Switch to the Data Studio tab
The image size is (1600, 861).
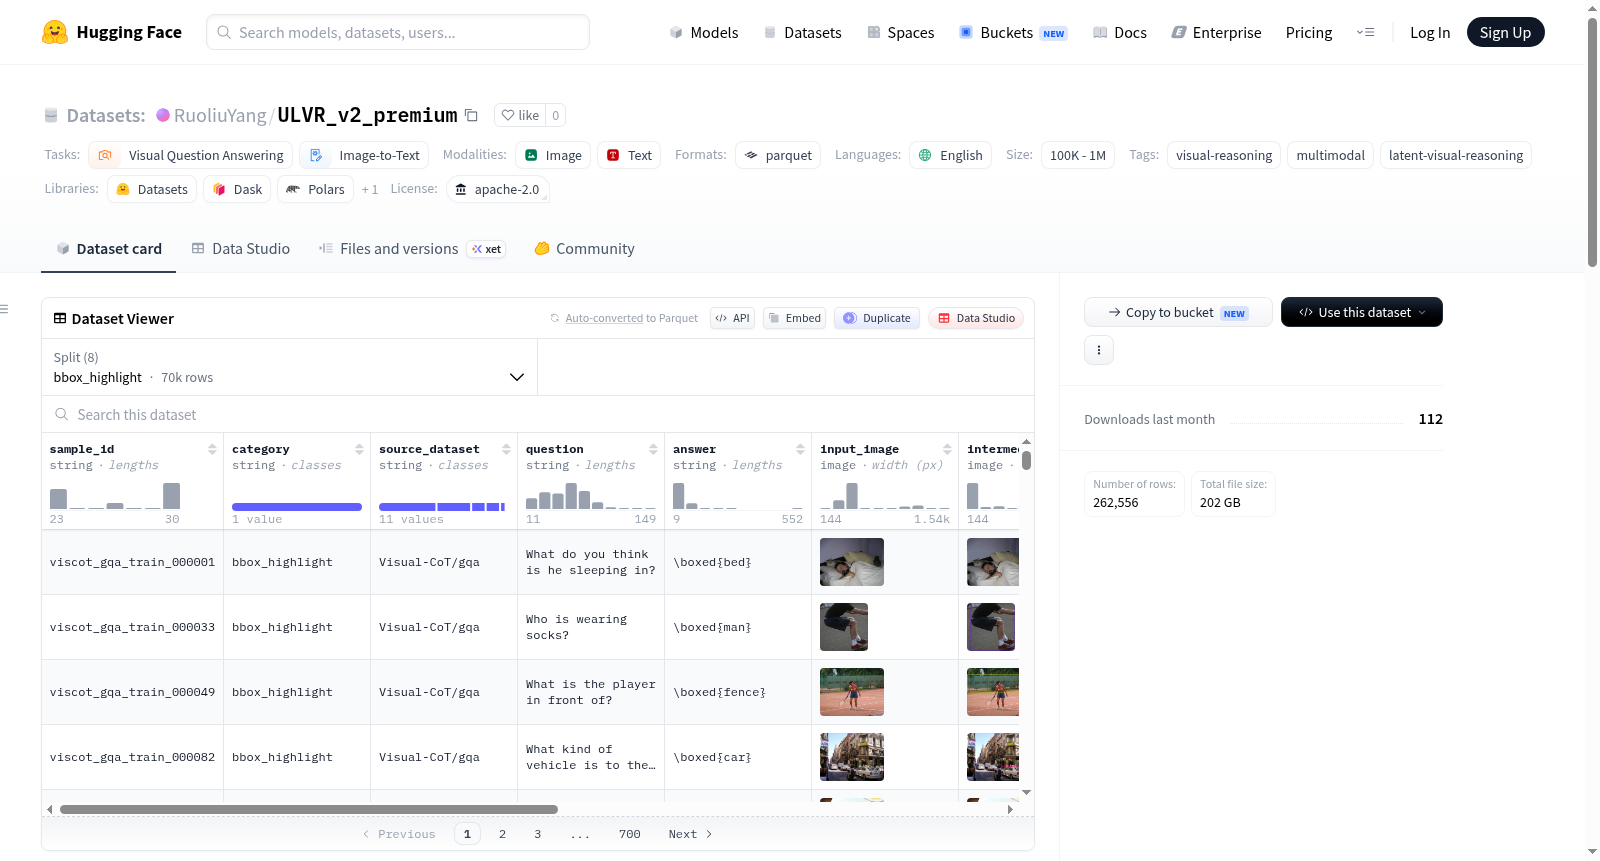241,249
